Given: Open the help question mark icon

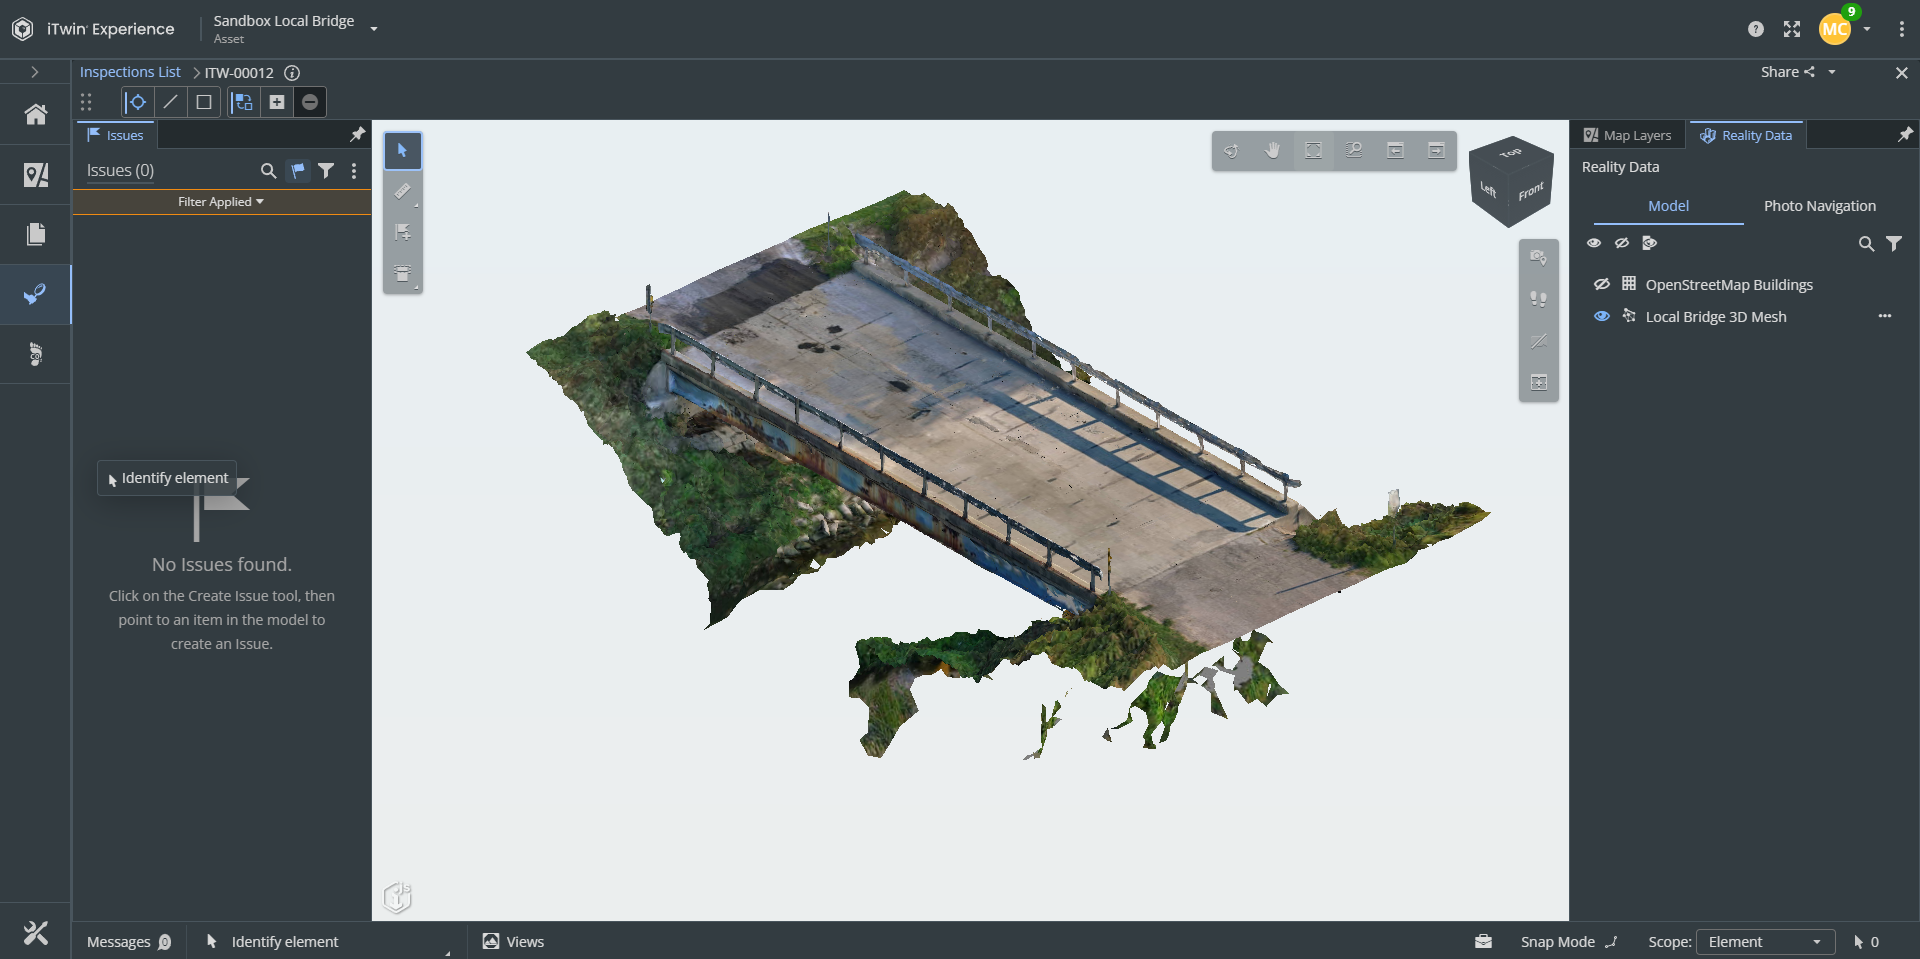Looking at the screenshot, I should [1756, 29].
